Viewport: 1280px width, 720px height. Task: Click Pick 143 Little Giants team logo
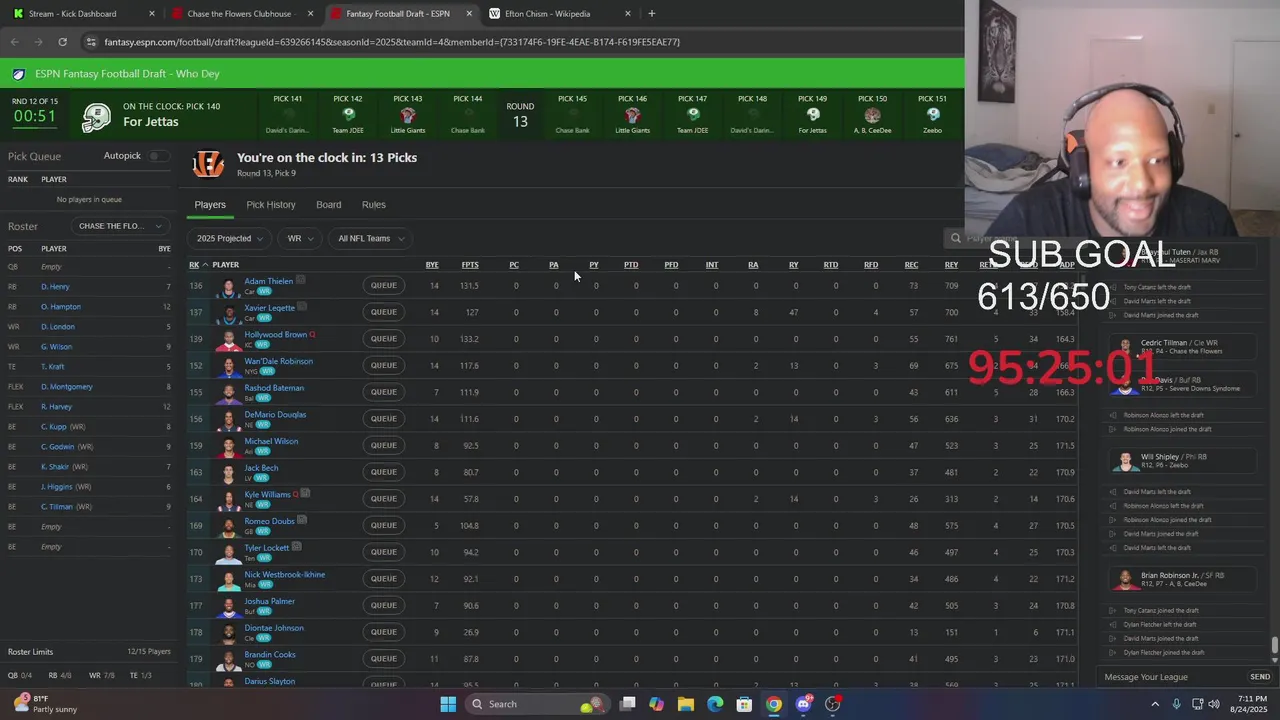[408, 115]
